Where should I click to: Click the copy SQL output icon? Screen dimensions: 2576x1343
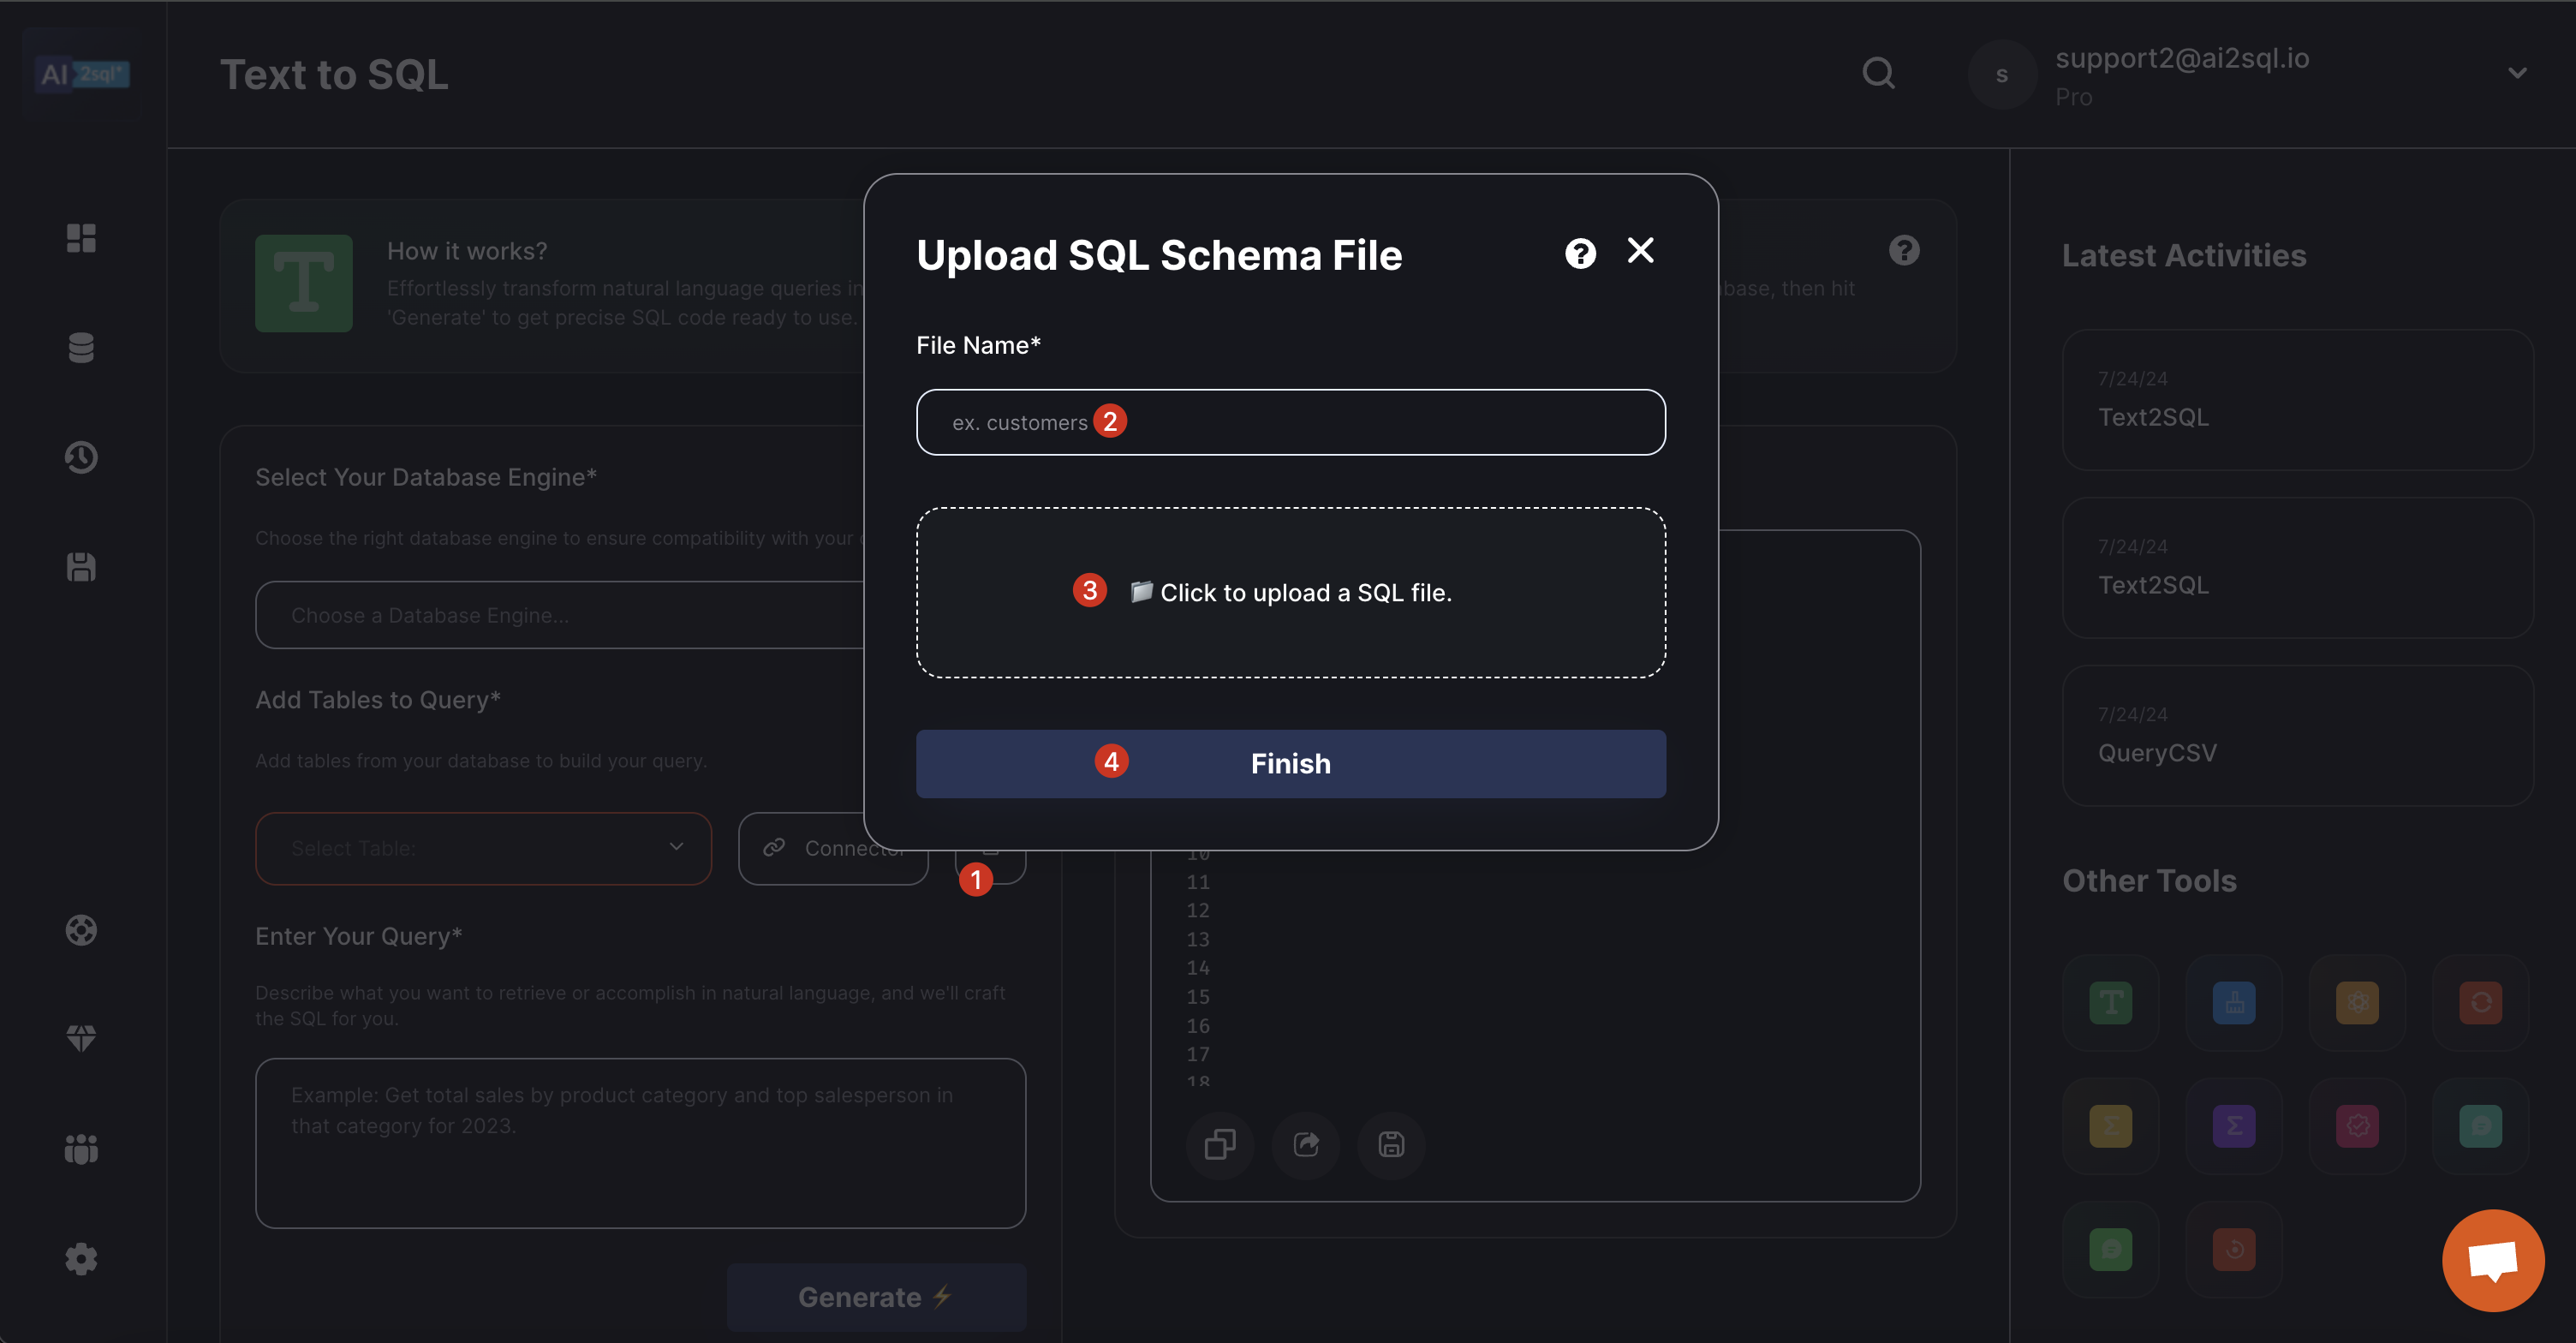coord(1220,1144)
